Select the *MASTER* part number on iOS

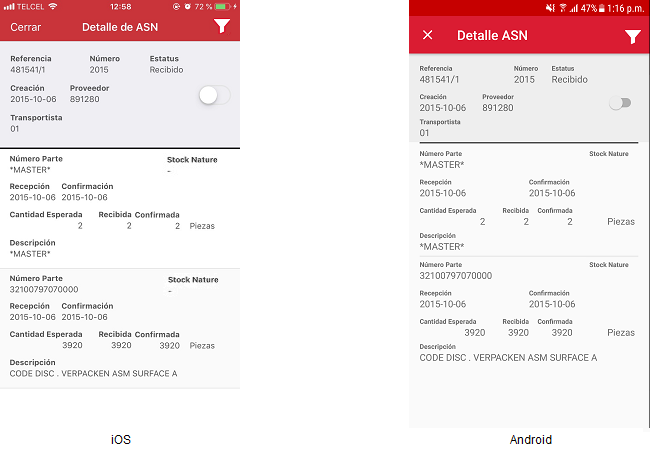tap(30, 171)
